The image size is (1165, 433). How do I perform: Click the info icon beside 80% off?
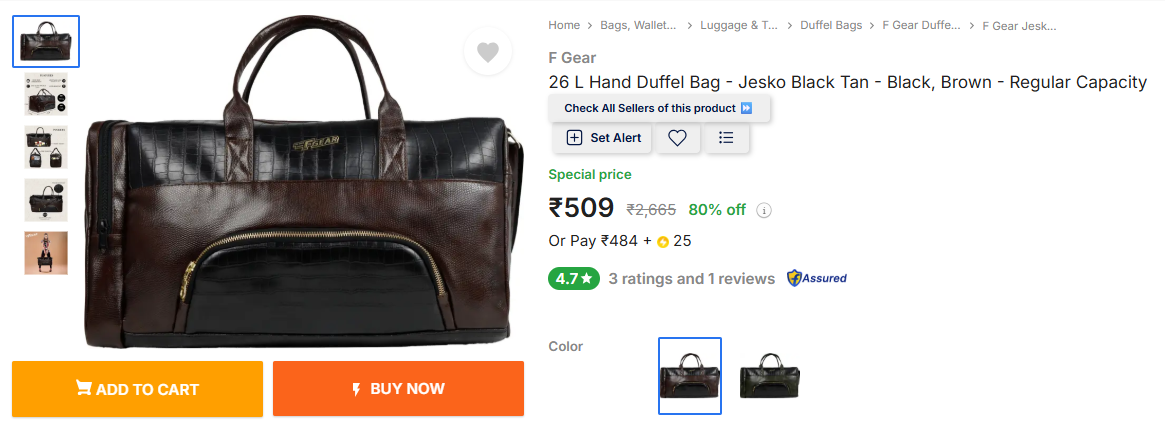[x=764, y=210]
